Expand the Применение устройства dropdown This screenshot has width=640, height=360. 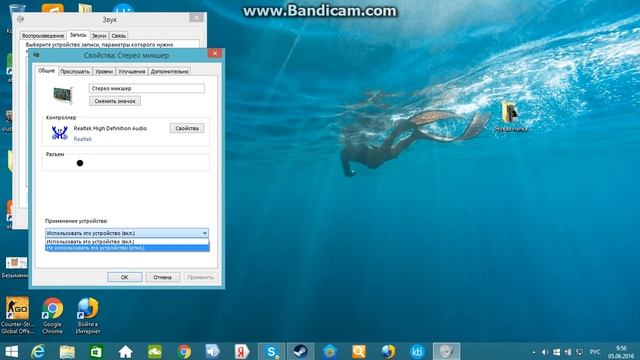pyautogui.click(x=127, y=233)
